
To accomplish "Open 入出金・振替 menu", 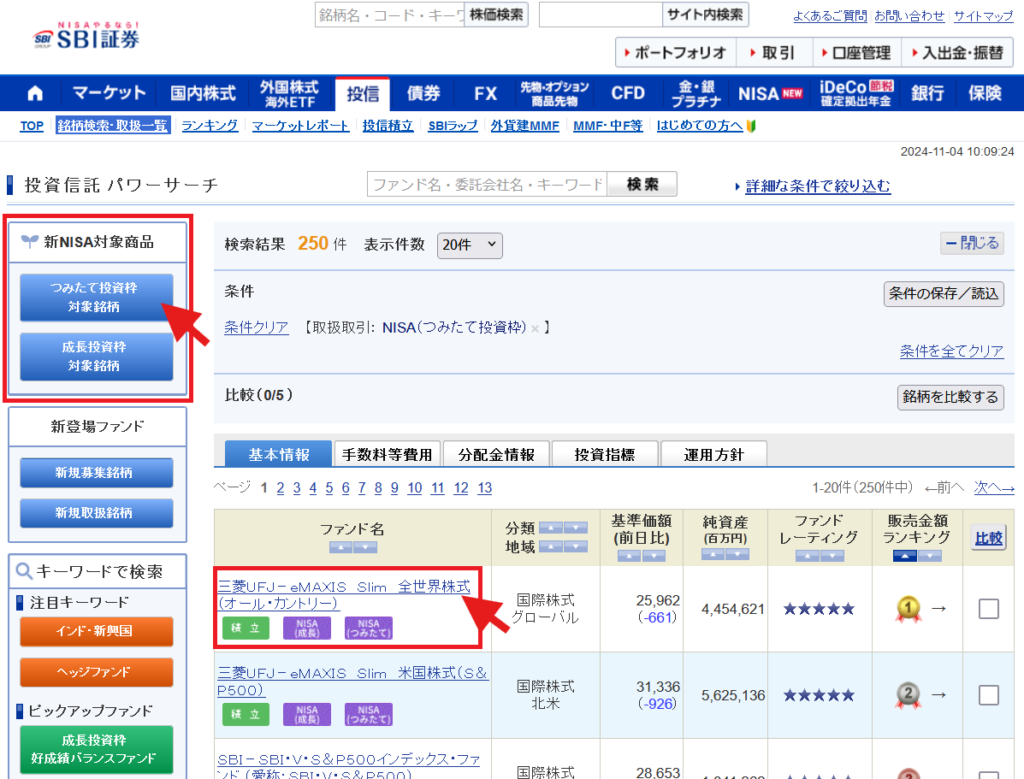I will [957, 53].
